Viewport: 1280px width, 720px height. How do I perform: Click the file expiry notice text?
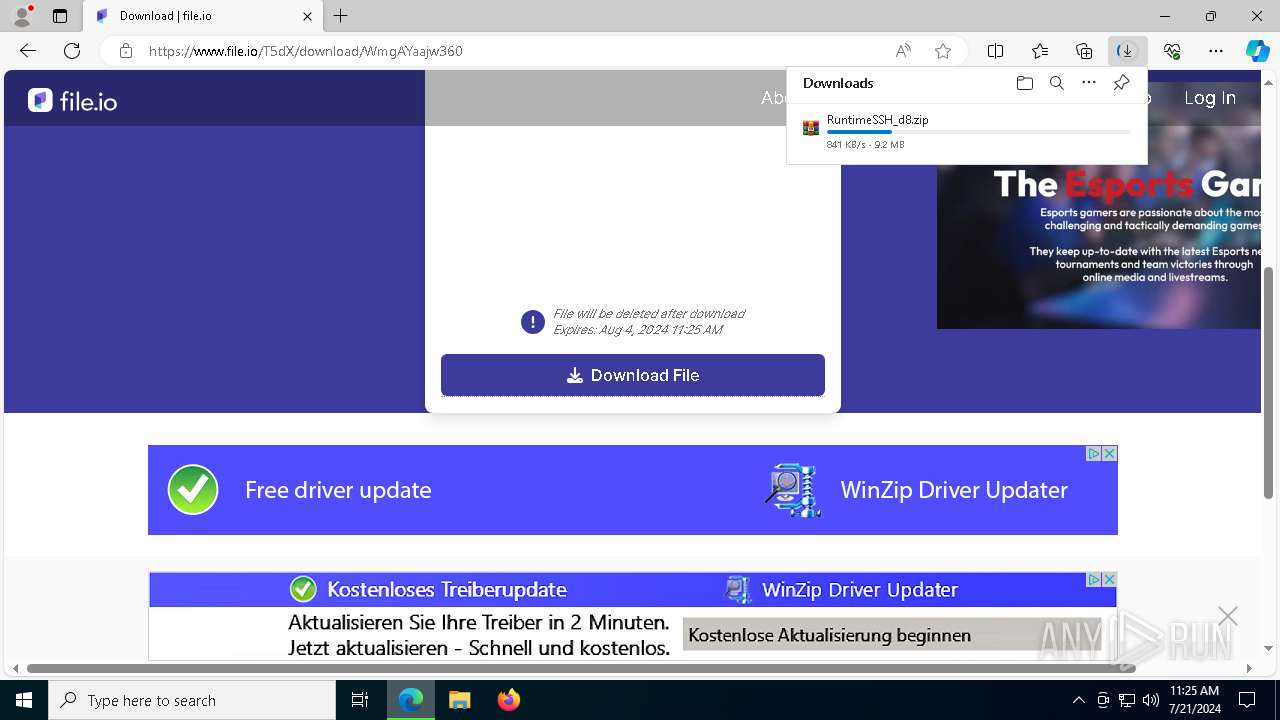pos(649,321)
